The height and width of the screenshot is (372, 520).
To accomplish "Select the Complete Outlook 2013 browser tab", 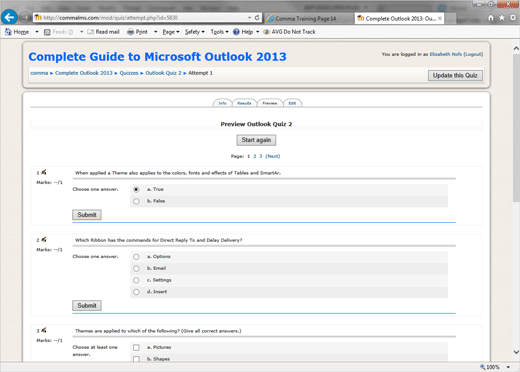I will [397, 19].
